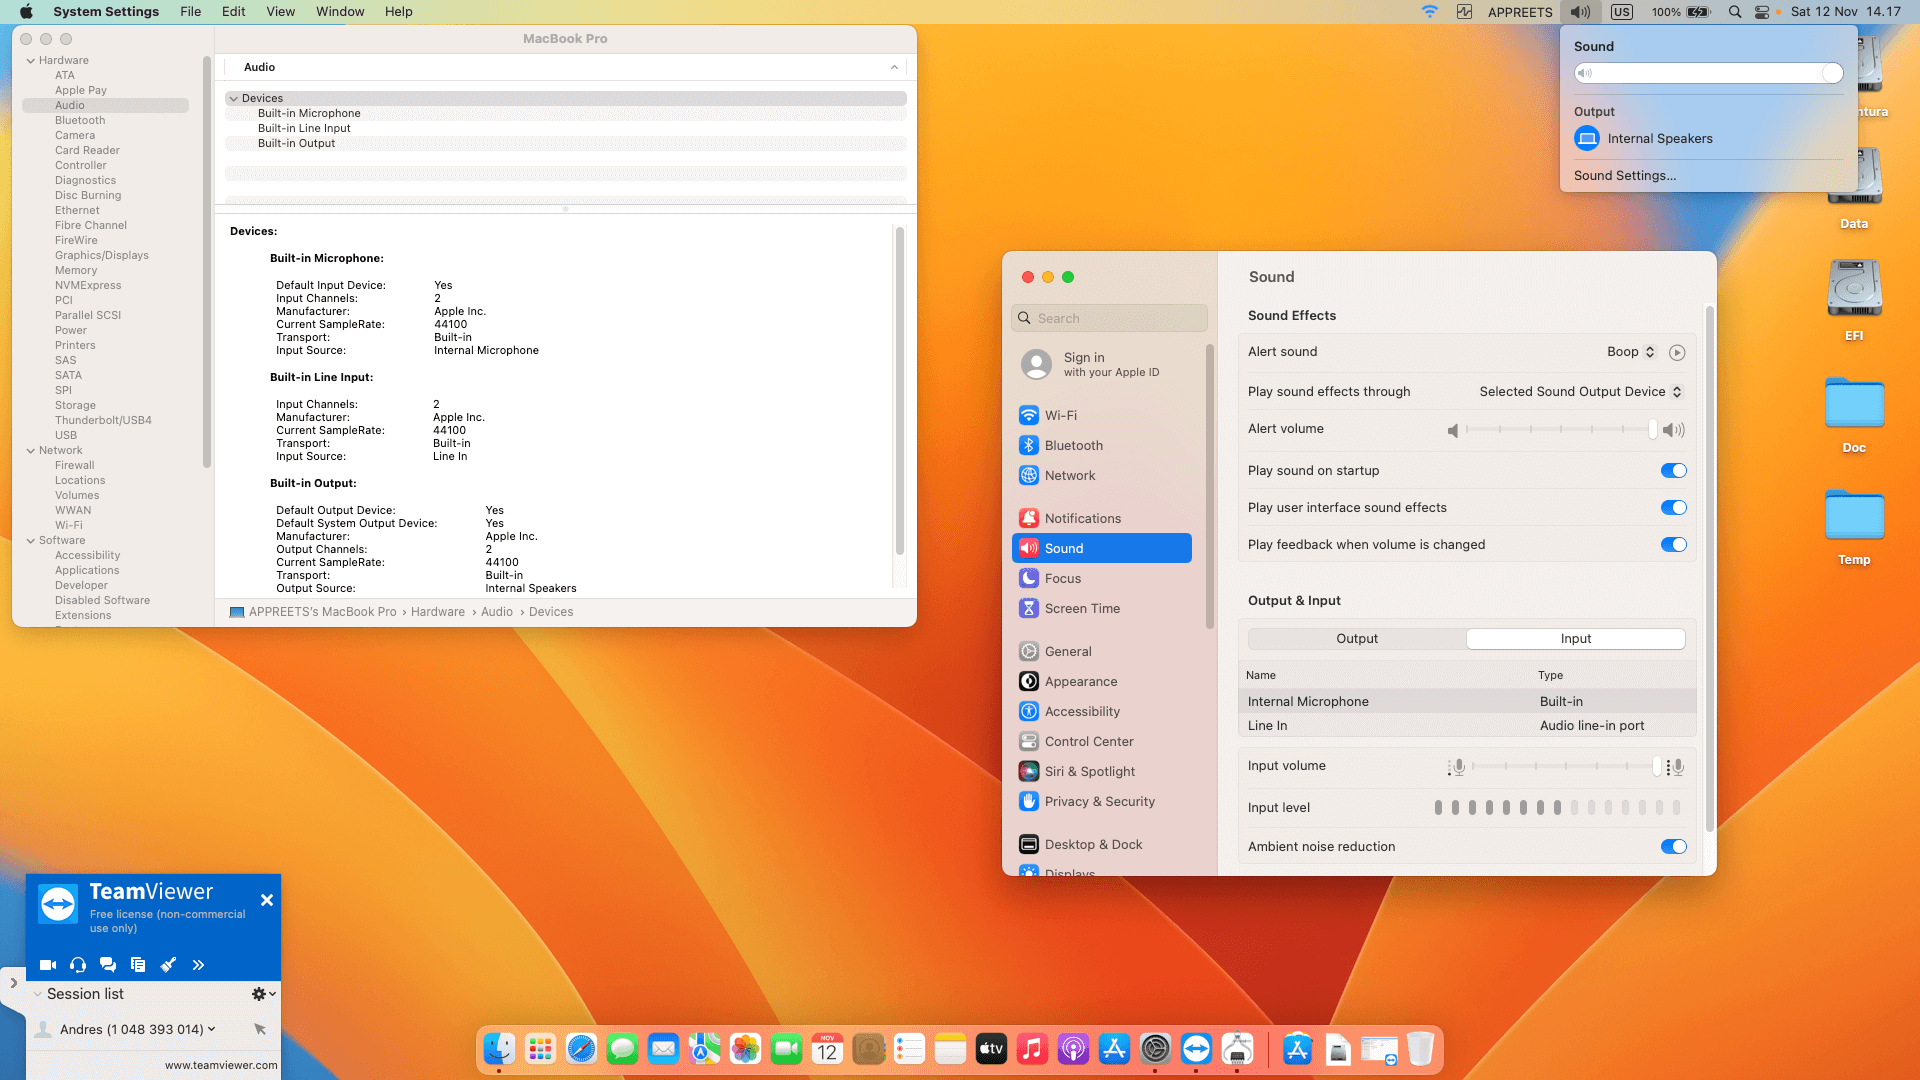Select the Line In input device row
Viewport: 1920px width, 1080px height.
tap(1467, 726)
